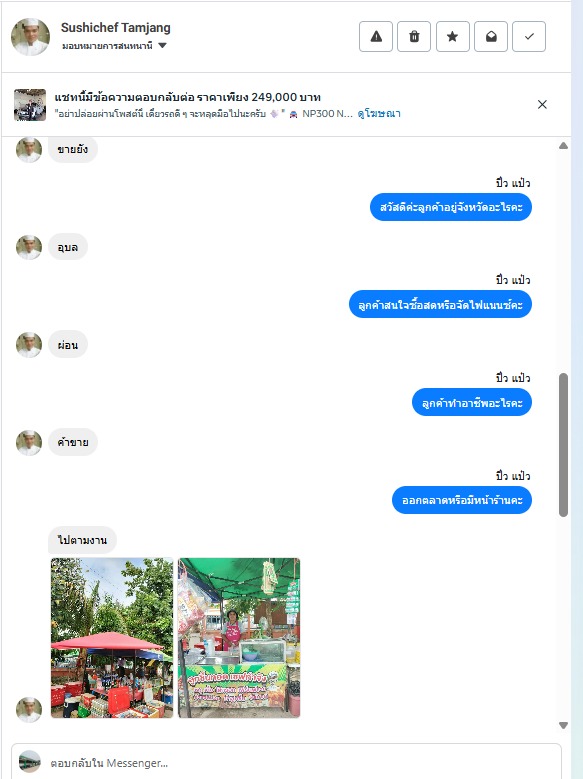Dismiss the ad reply banner
This screenshot has height=779, width=583.
coord(542,104)
